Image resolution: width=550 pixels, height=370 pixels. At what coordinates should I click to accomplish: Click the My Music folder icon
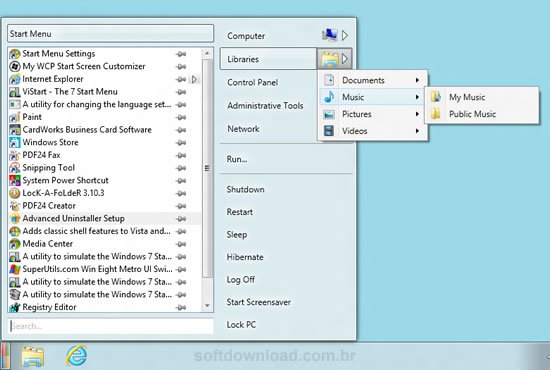point(436,97)
